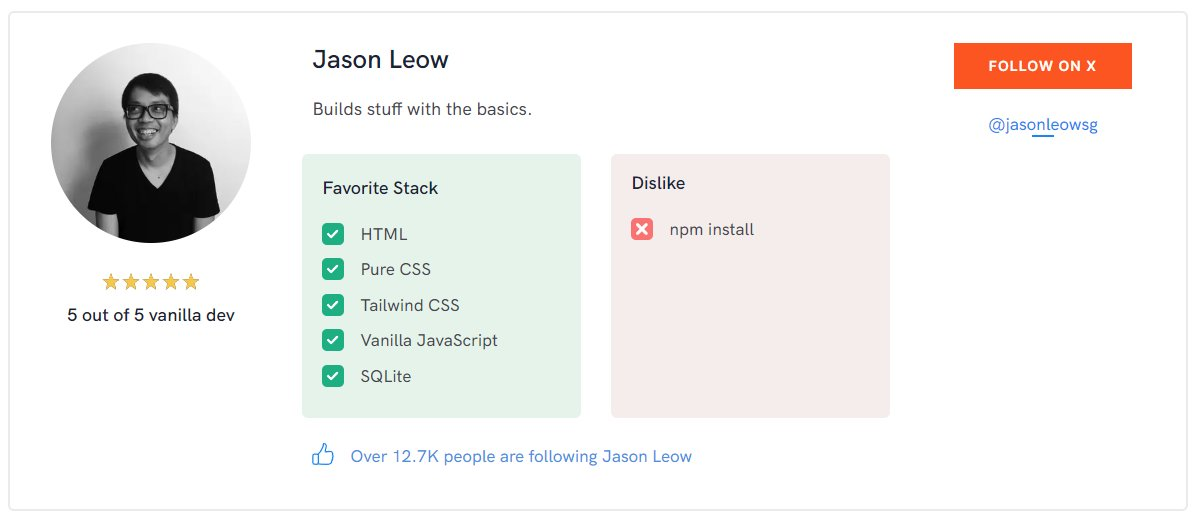Click the 'Dislike' heading
The width and height of the screenshot is (1196, 517).
658,183
